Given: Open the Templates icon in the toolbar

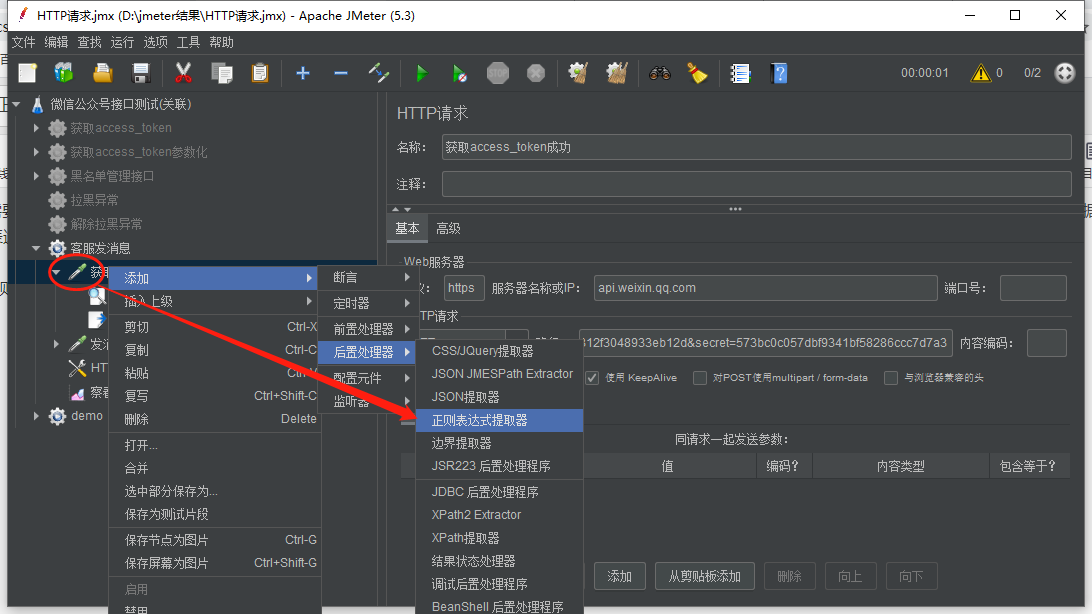Looking at the screenshot, I should click(x=64, y=73).
